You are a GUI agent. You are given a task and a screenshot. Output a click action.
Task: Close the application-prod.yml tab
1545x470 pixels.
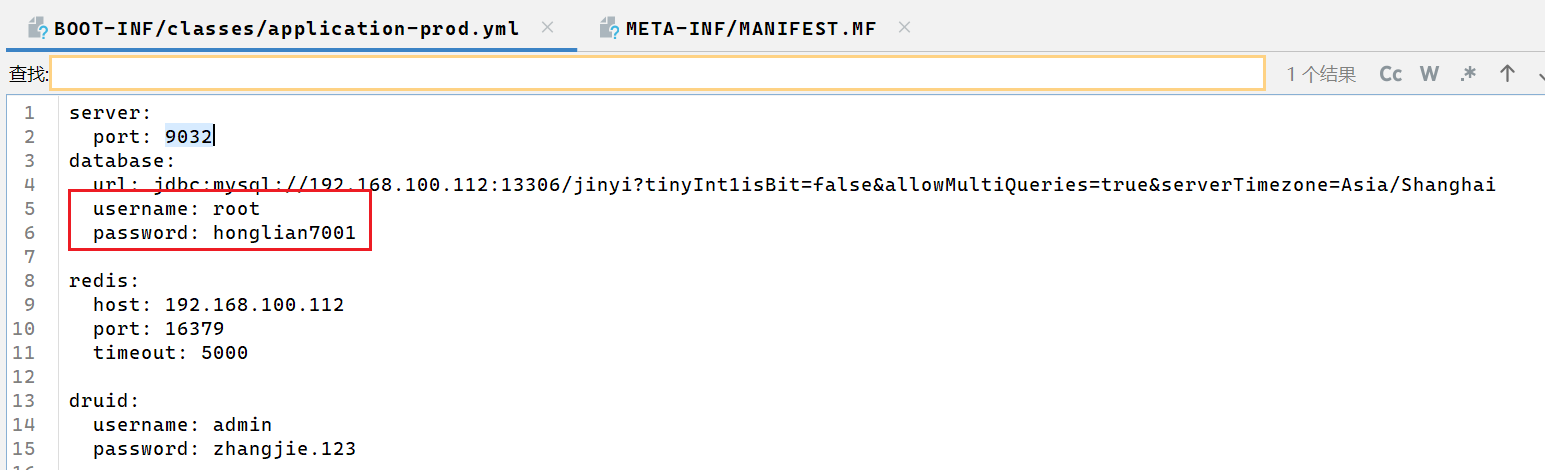(x=547, y=28)
